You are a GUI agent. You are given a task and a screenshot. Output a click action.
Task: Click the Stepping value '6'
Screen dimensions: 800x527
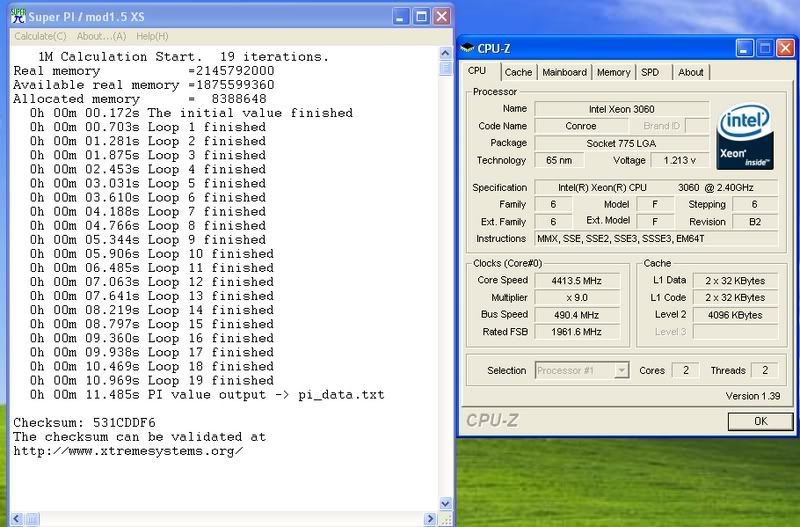[x=755, y=204]
